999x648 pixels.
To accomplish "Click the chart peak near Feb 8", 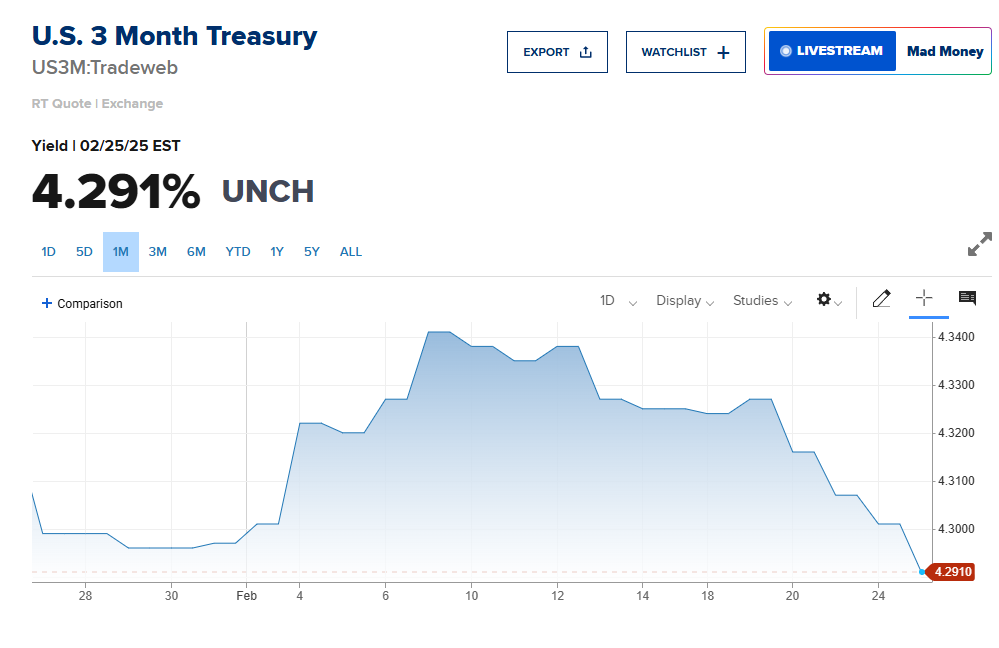I will (x=439, y=332).
